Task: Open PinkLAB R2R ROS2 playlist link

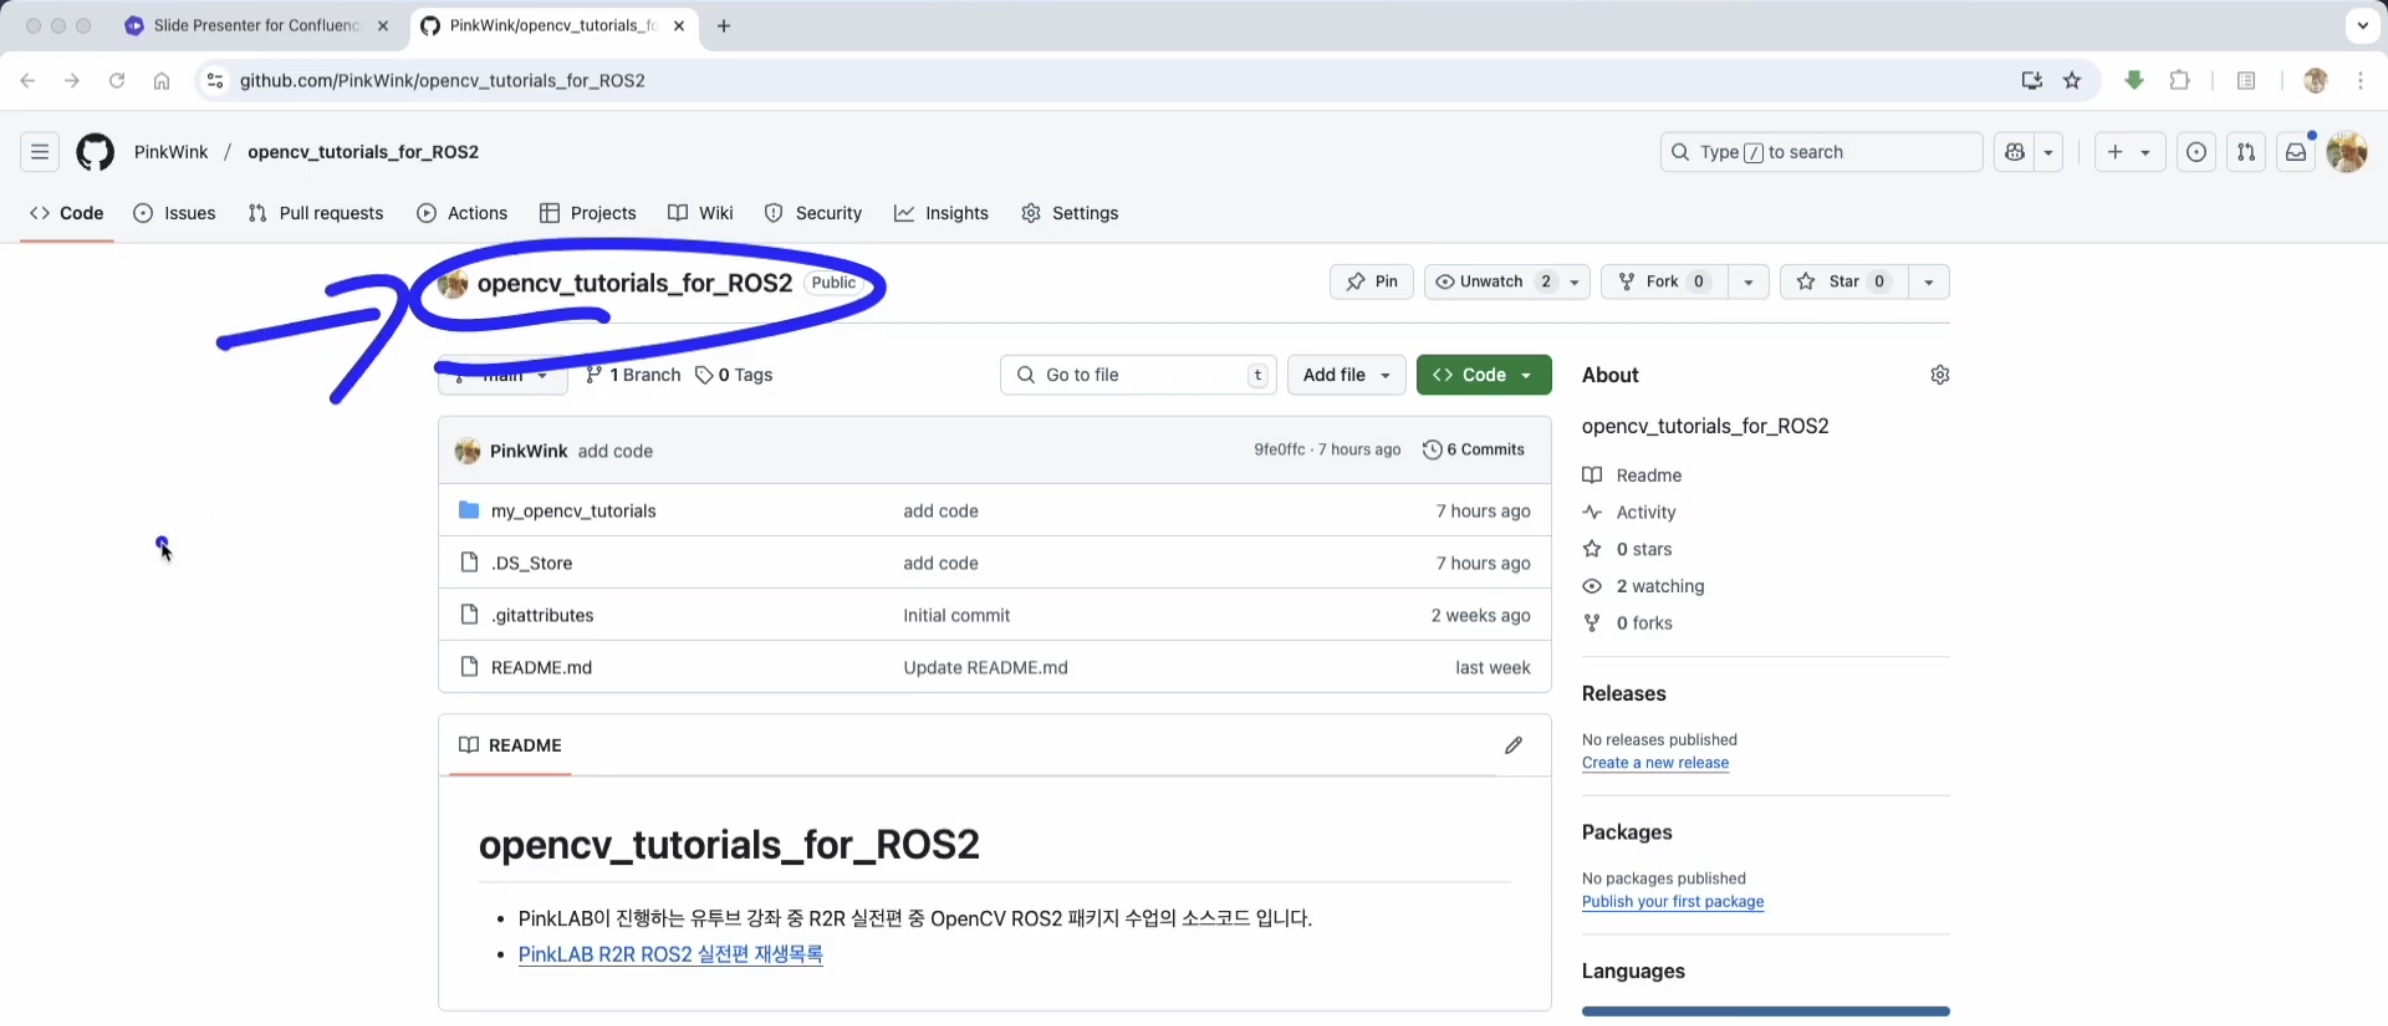Action: pyautogui.click(x=670, y=954)
